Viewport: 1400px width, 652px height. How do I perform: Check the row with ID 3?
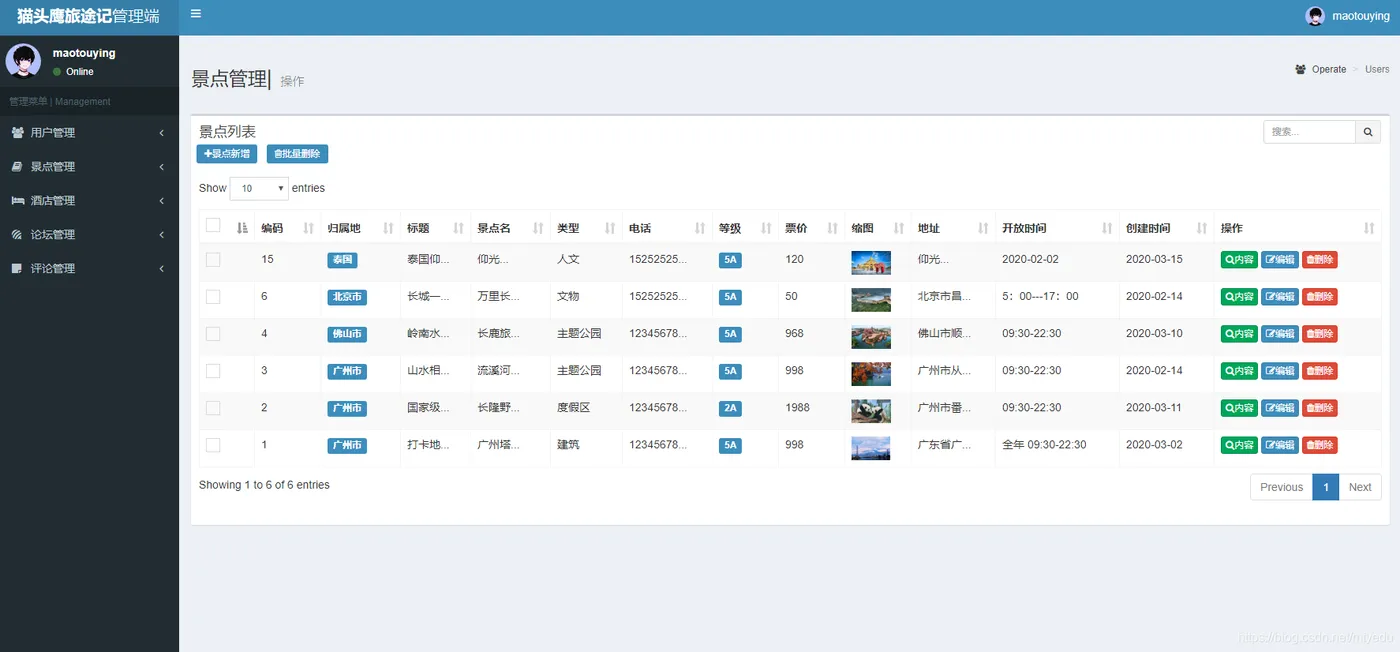point(213,371)
